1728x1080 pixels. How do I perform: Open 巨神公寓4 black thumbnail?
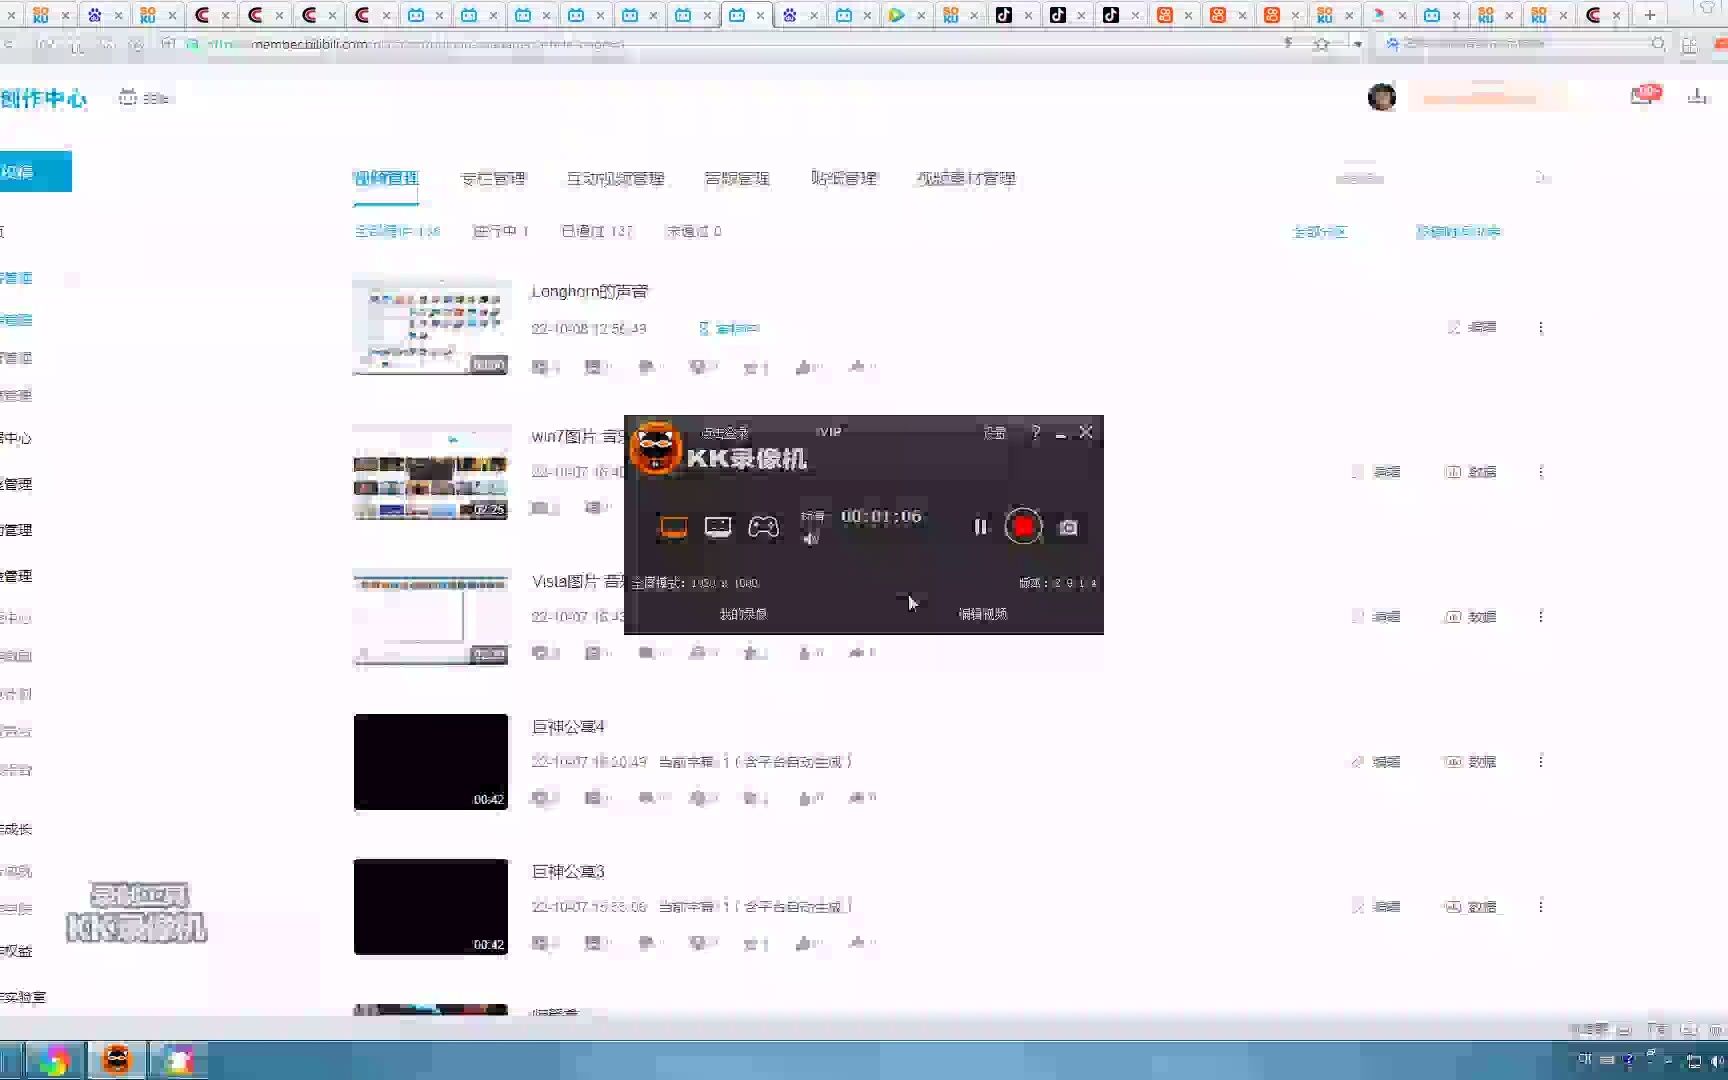click(x=431, y=762)
